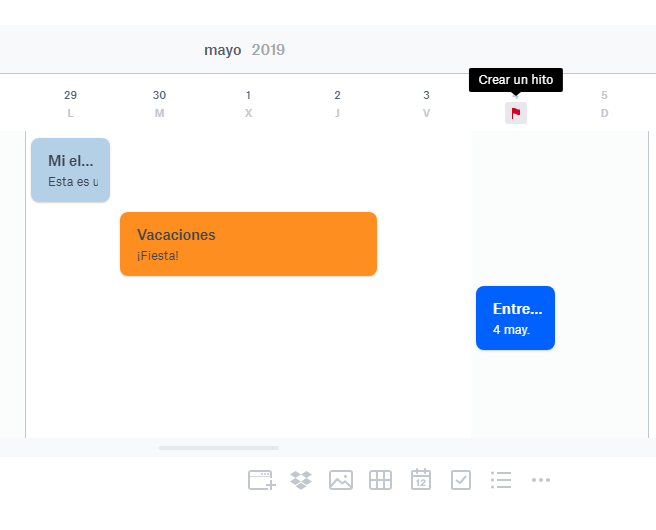Insert an image using picture icon
The image size is (656, 530).
point(341,480)
